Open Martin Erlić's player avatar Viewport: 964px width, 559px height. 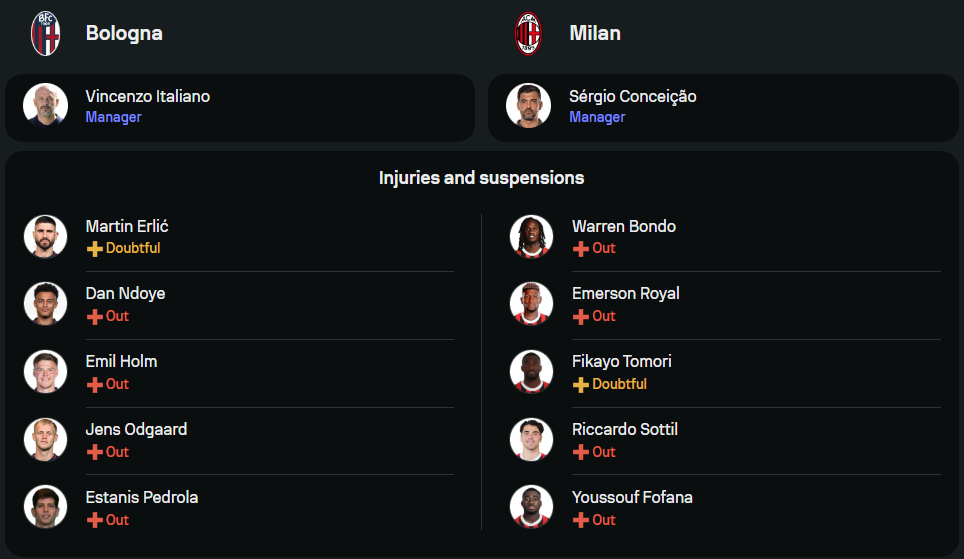click(x=45, y=236)
